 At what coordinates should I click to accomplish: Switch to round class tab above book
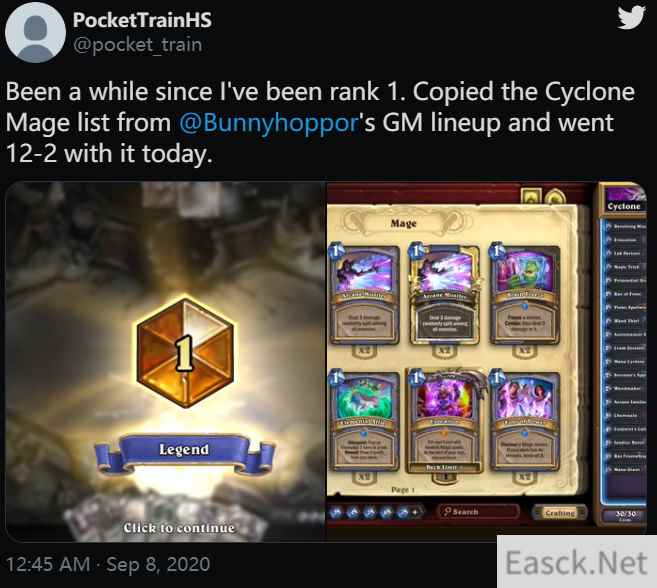click(x=556, y=197)
